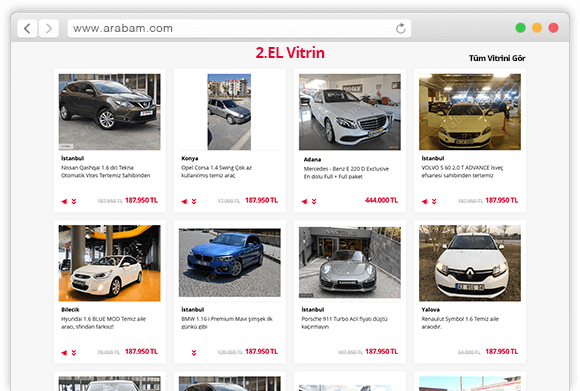Screen dimensions: 580x391
Task: Click the megaphone icon on Volvo S60 card
Action: pyautogui.click(x=424, y=201)
